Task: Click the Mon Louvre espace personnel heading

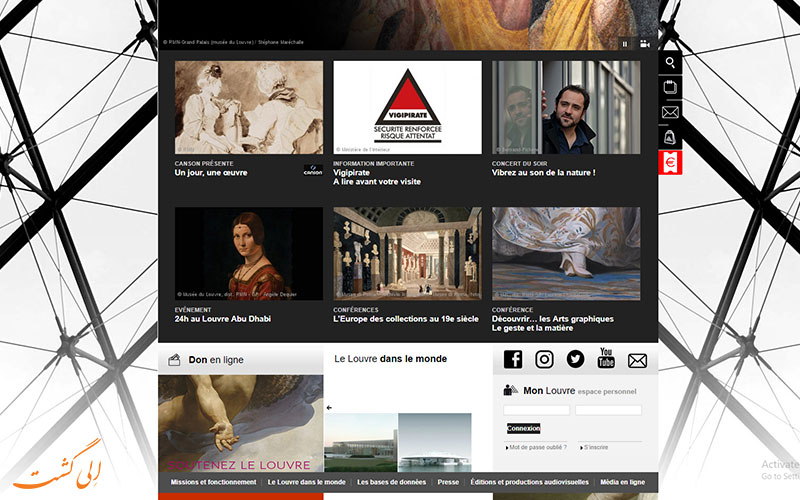Action: click(580, 391)
